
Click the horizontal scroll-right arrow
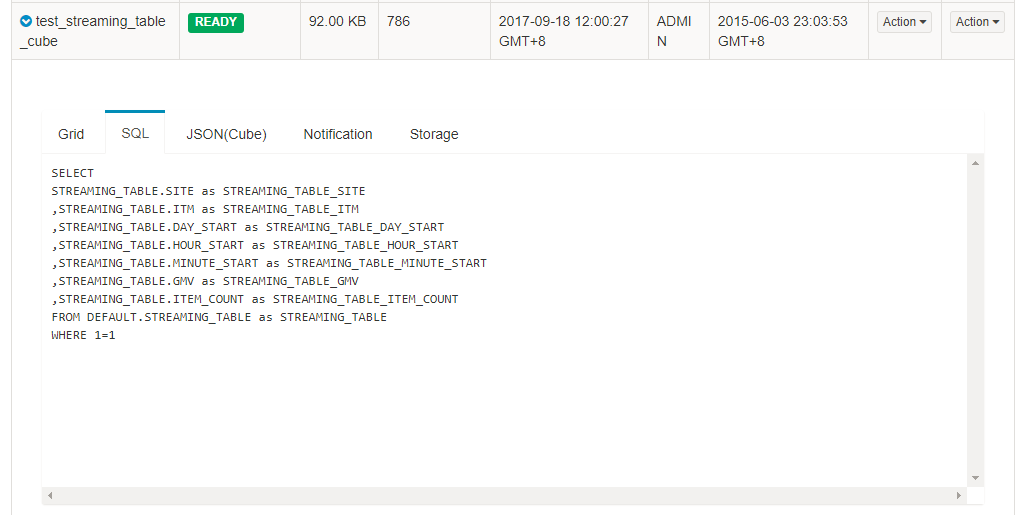pos(959,495)
